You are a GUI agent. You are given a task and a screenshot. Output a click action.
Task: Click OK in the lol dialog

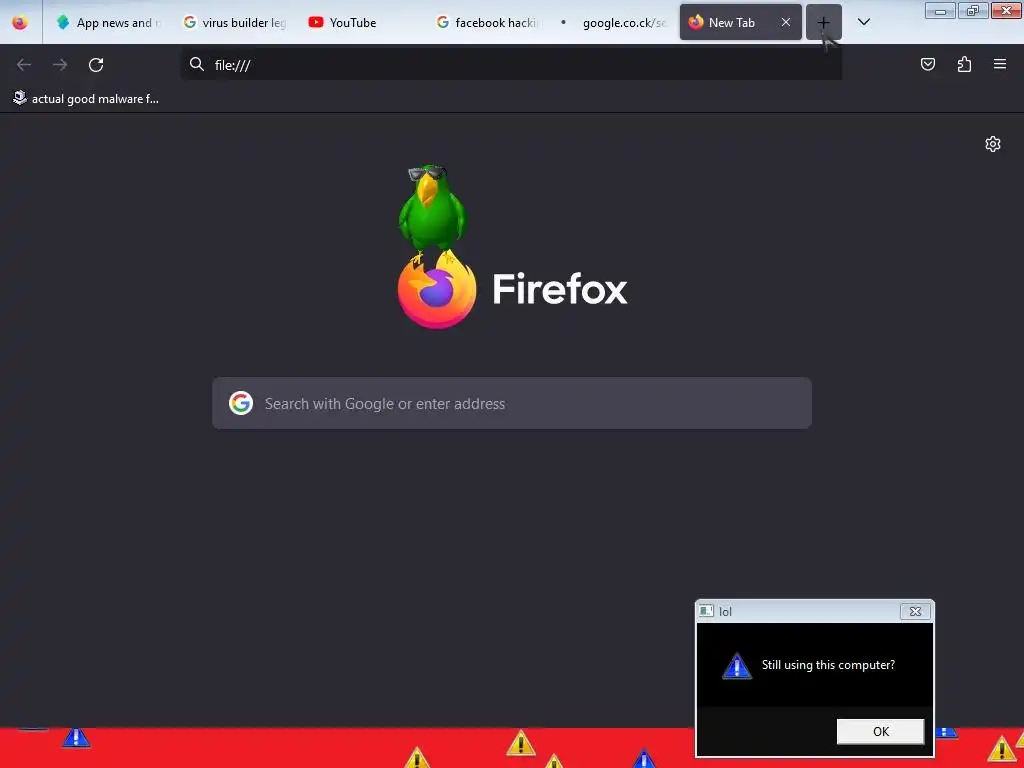(880, 731)
